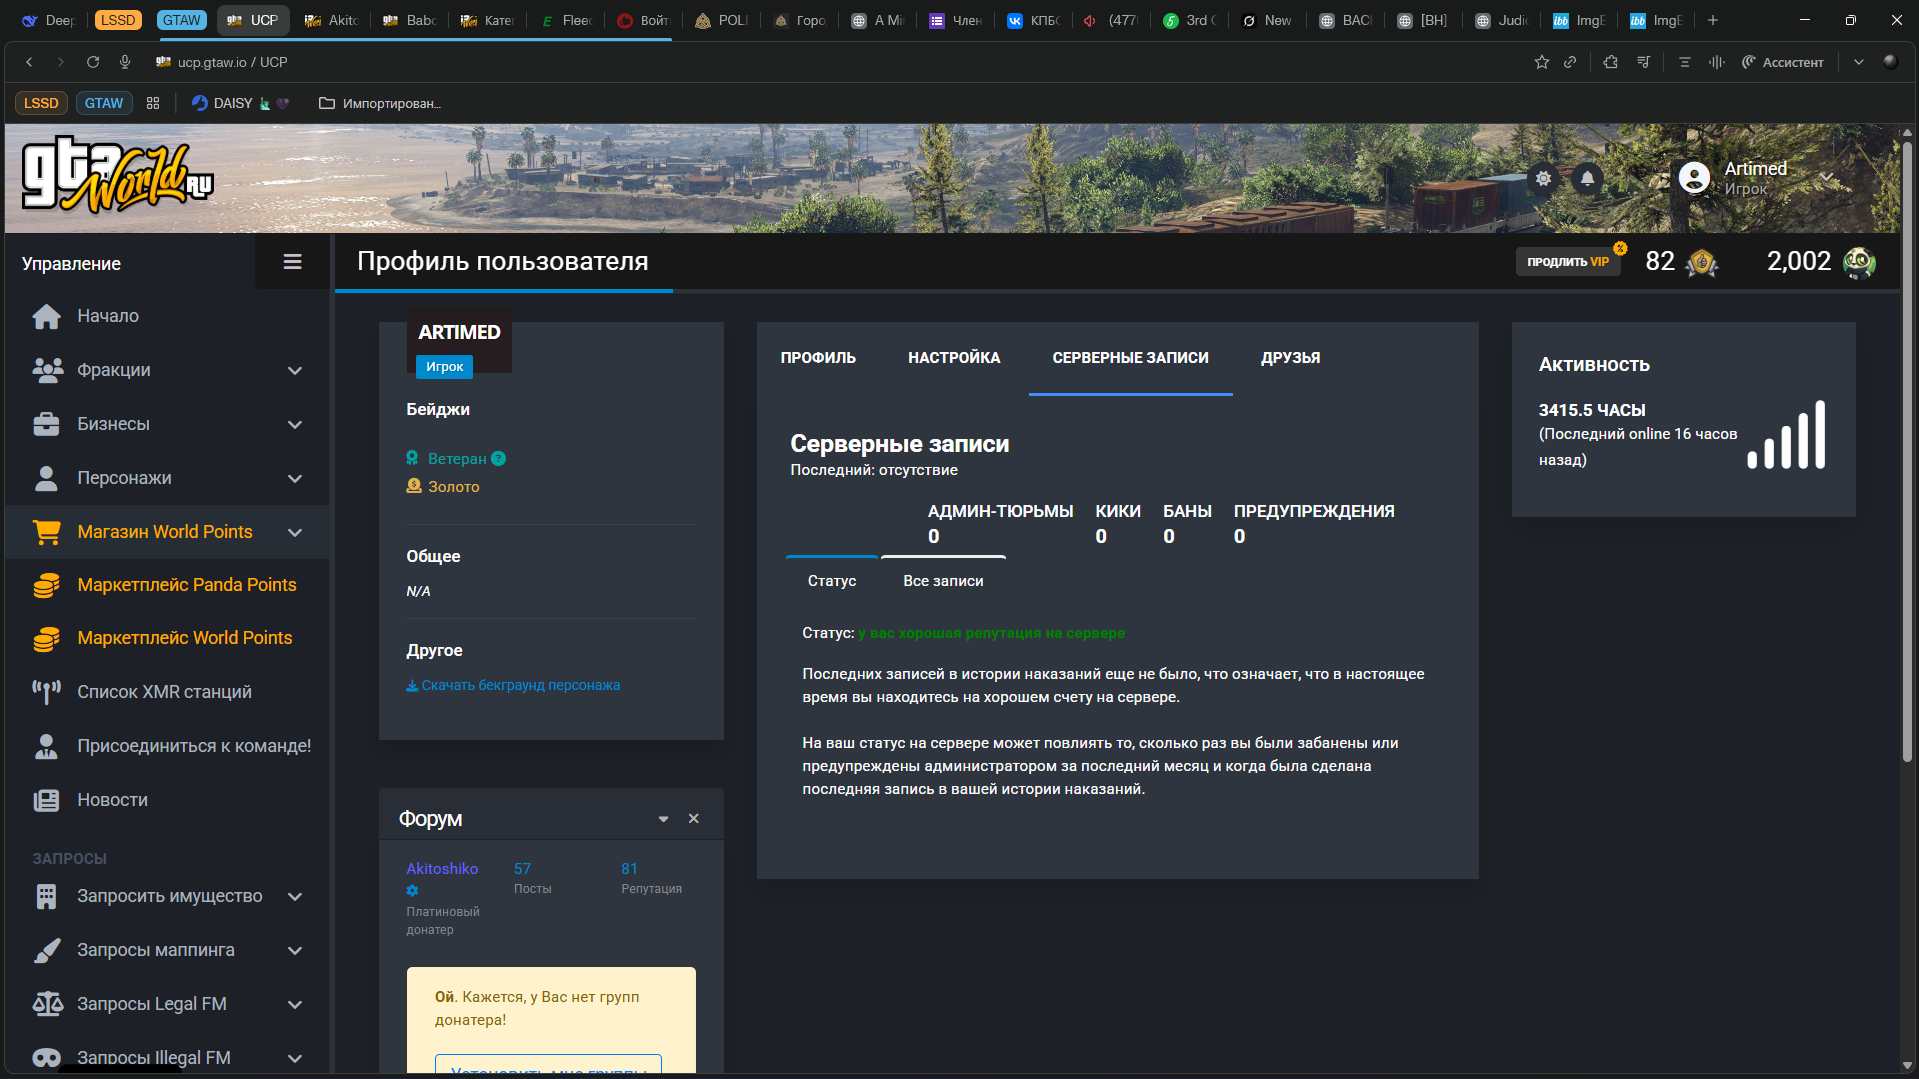1919x1079 pixels.
Task: Open the Импортирован bookmarks folder
Action: point(380,103)
